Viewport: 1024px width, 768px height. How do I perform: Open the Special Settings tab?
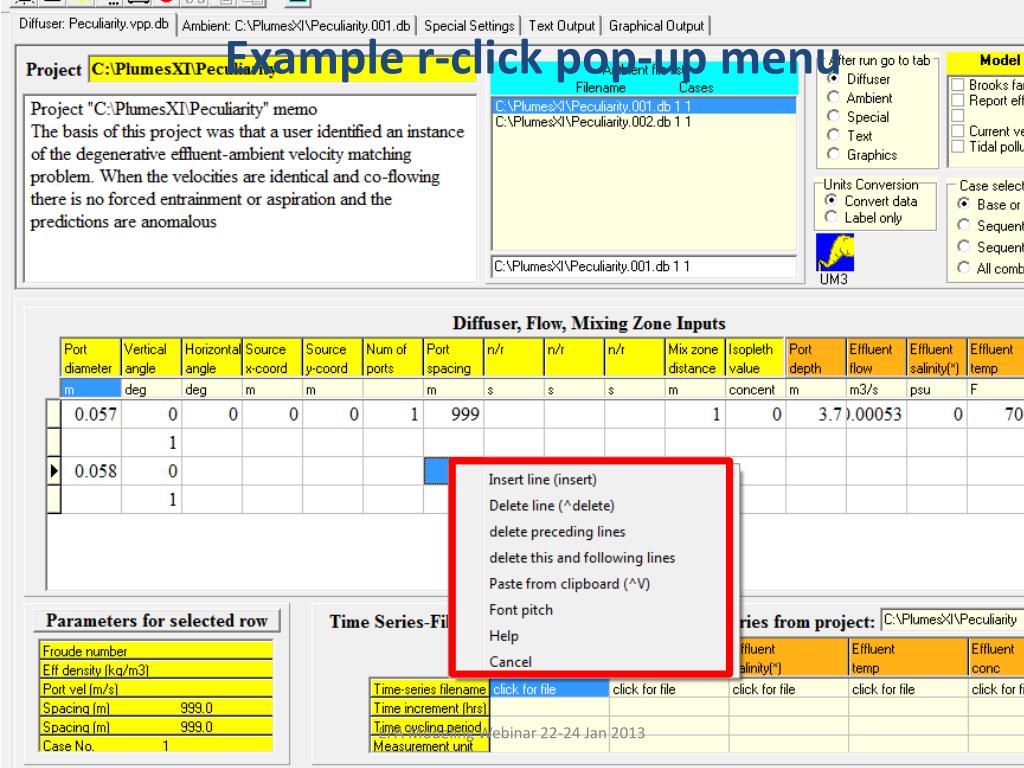[469, 26]
